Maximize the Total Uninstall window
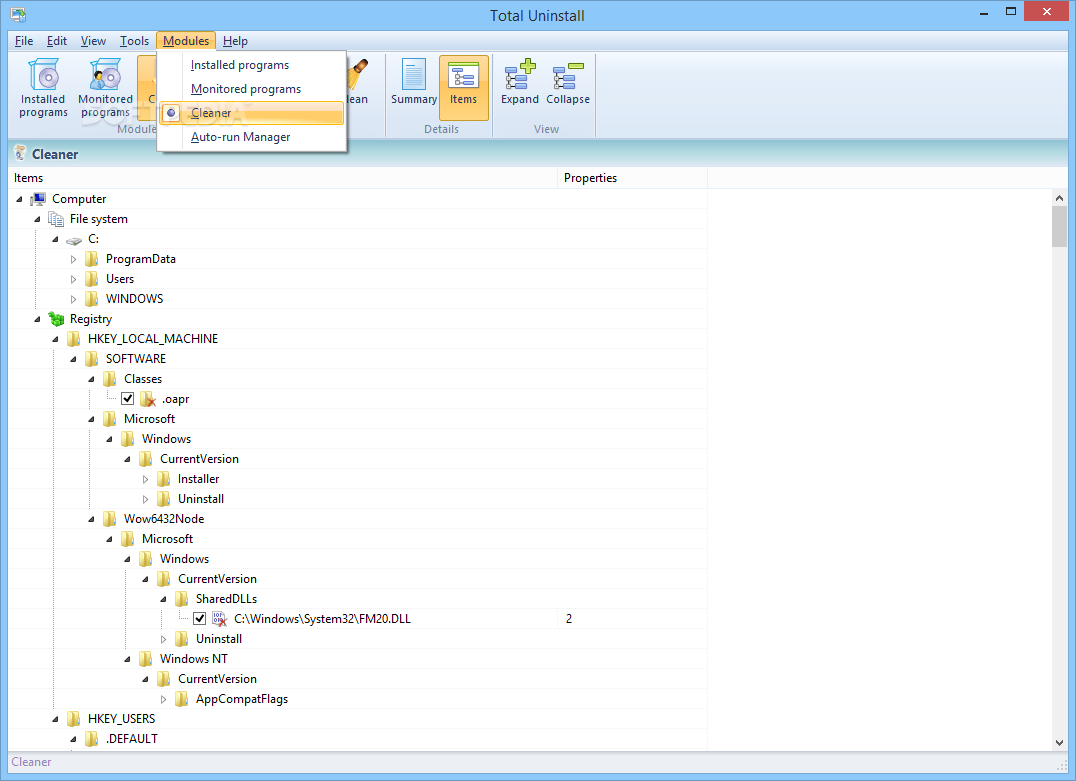 click(1011, 12)
